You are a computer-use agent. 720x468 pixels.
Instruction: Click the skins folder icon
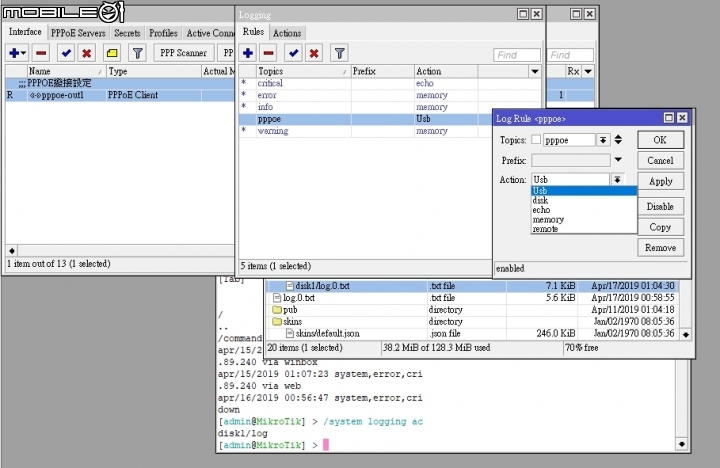click(277, 321)
